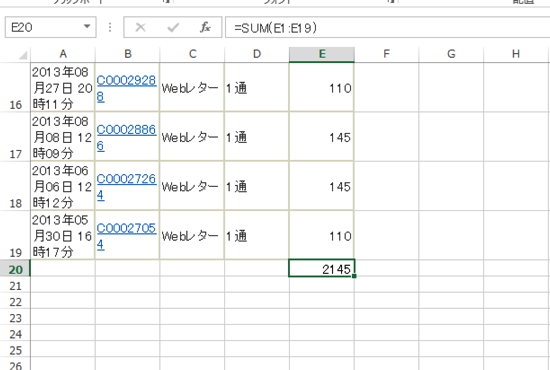This screenshot has width=550, height=370.
Task: Select row 25 header
Action: (x=15, y=349)
